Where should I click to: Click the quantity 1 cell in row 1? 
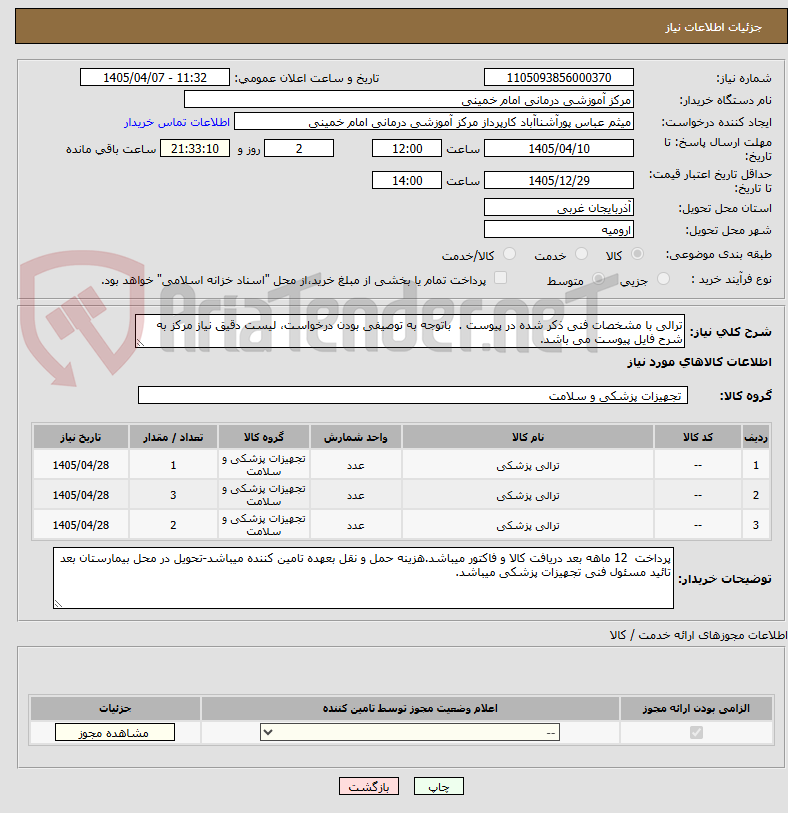[173, 465]
